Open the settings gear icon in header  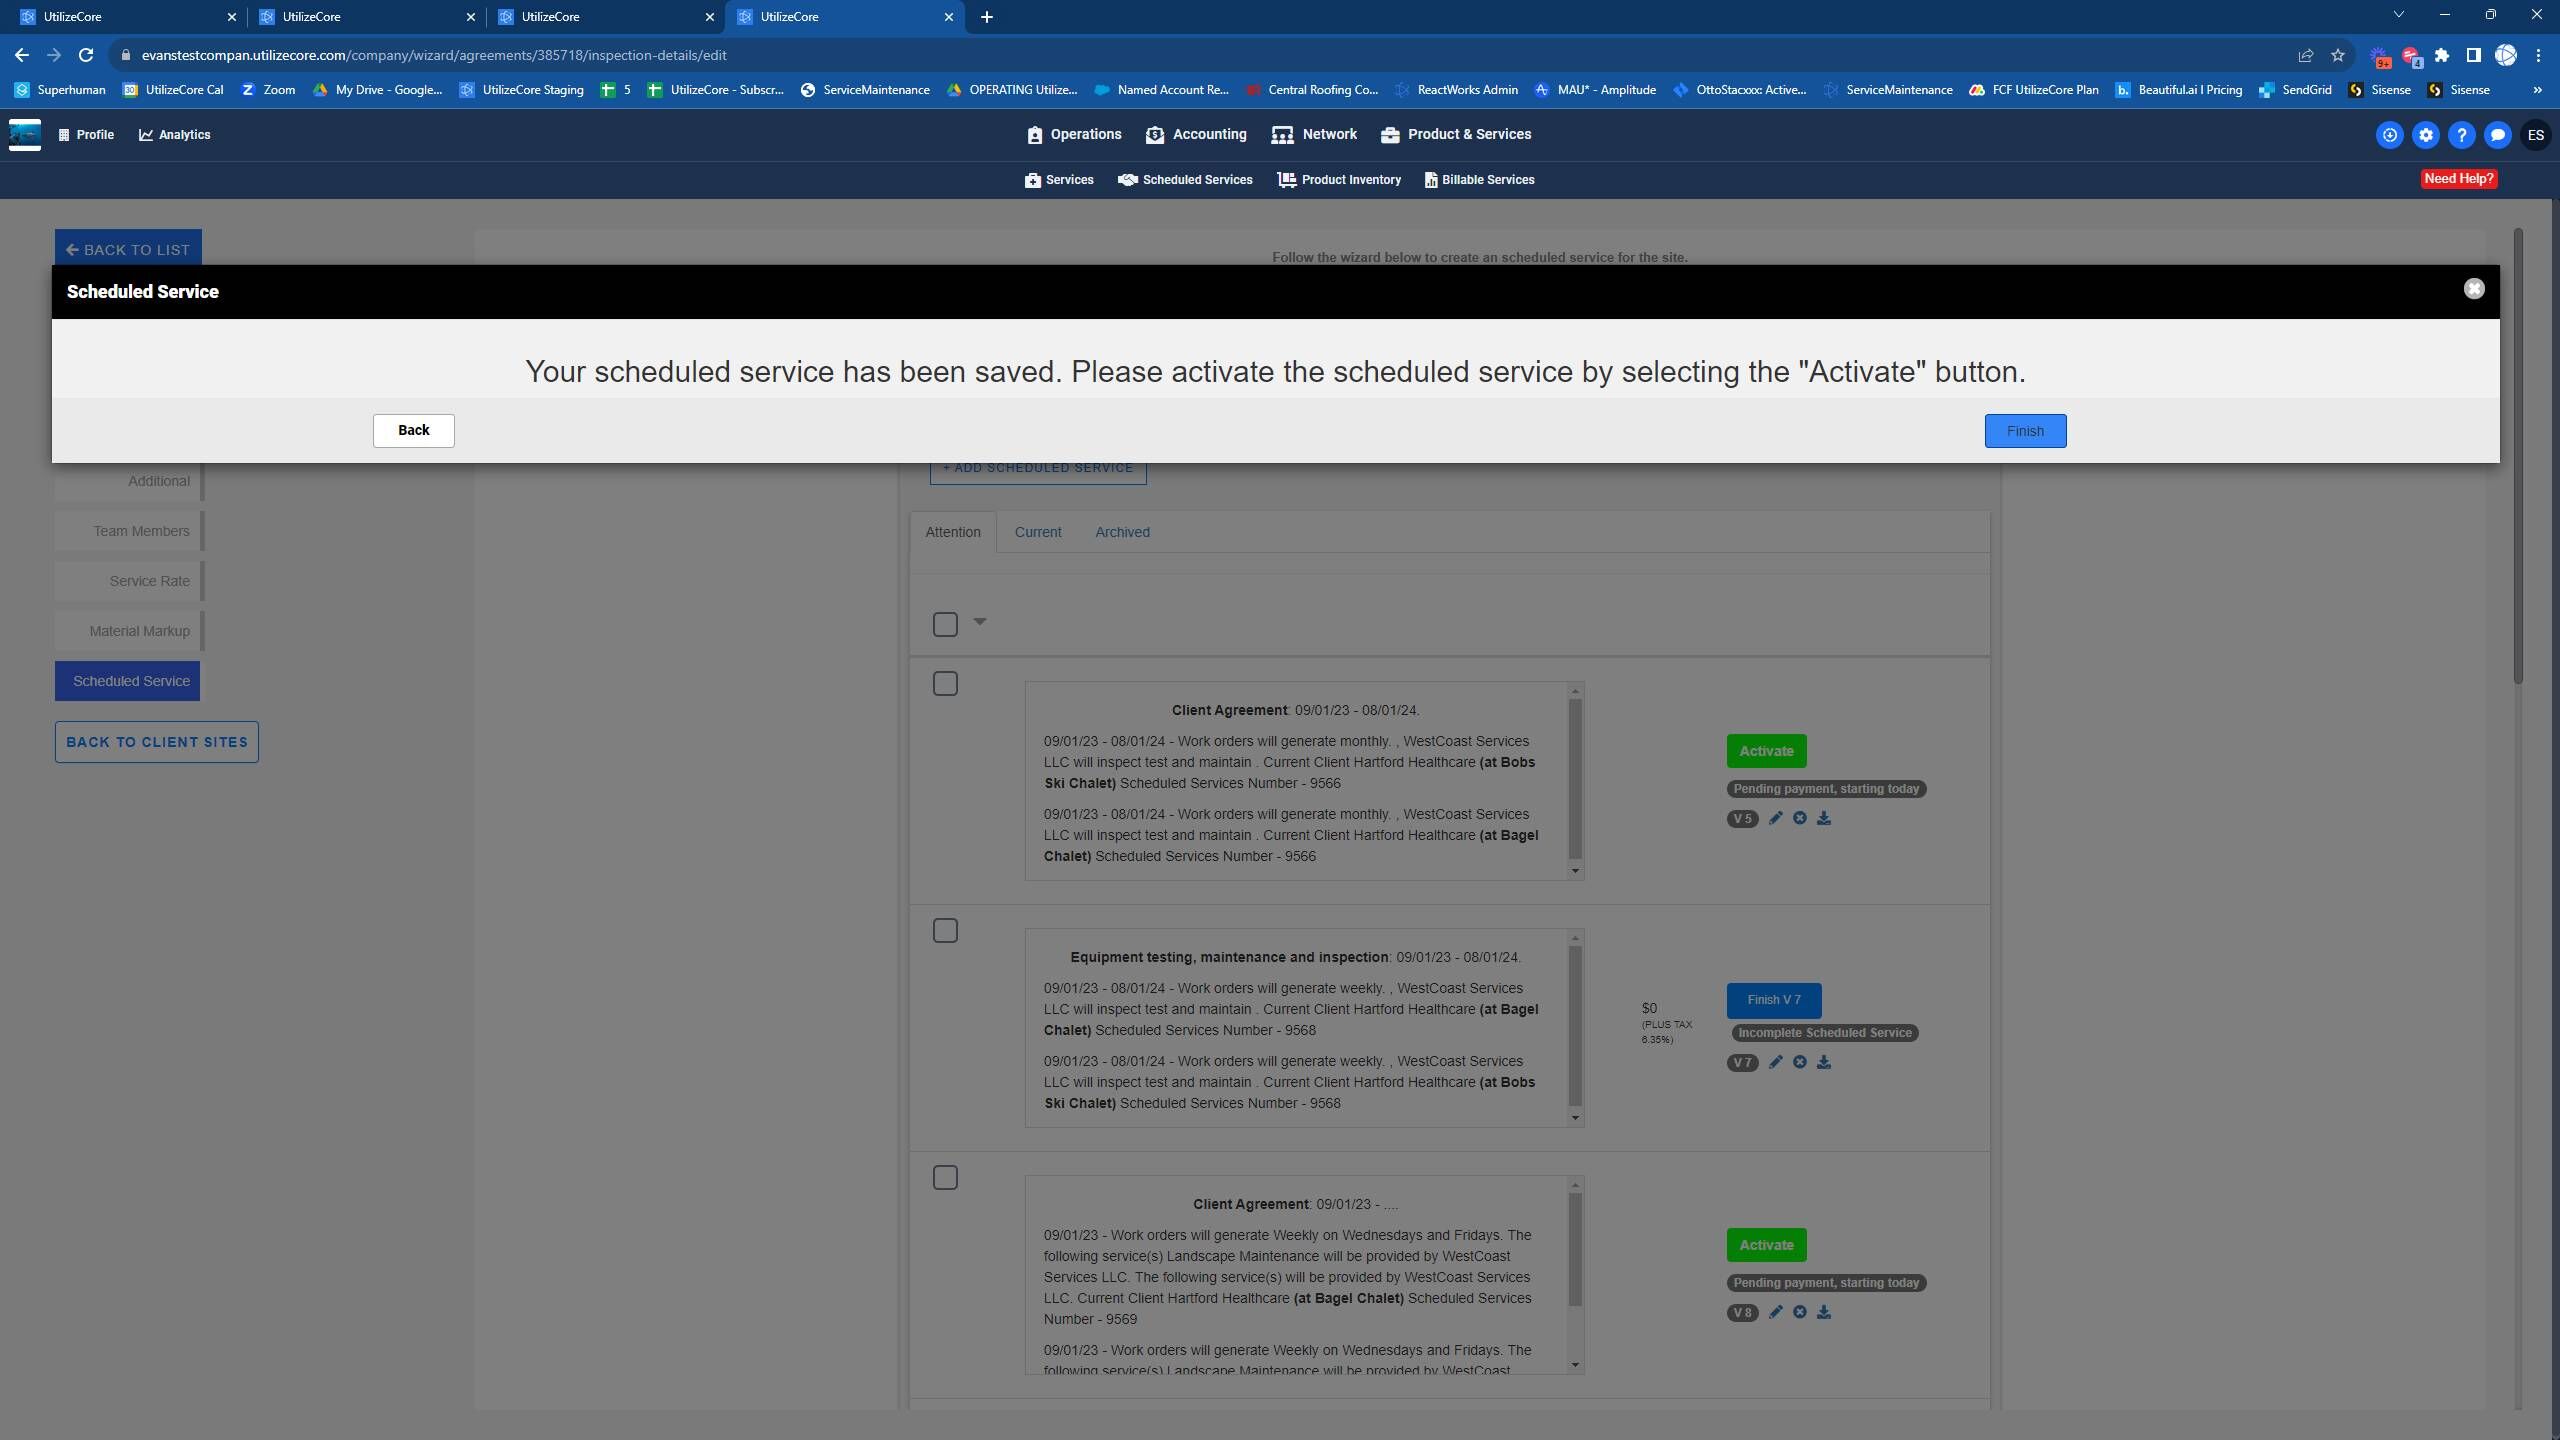(2425, 135)
